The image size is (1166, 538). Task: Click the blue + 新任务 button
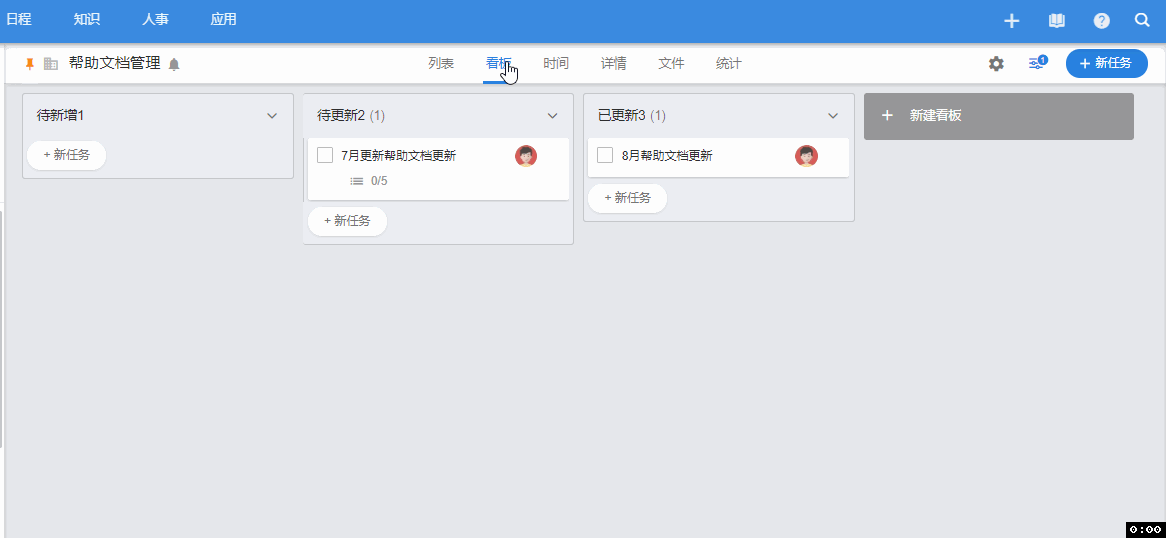tap(1107, 63)
